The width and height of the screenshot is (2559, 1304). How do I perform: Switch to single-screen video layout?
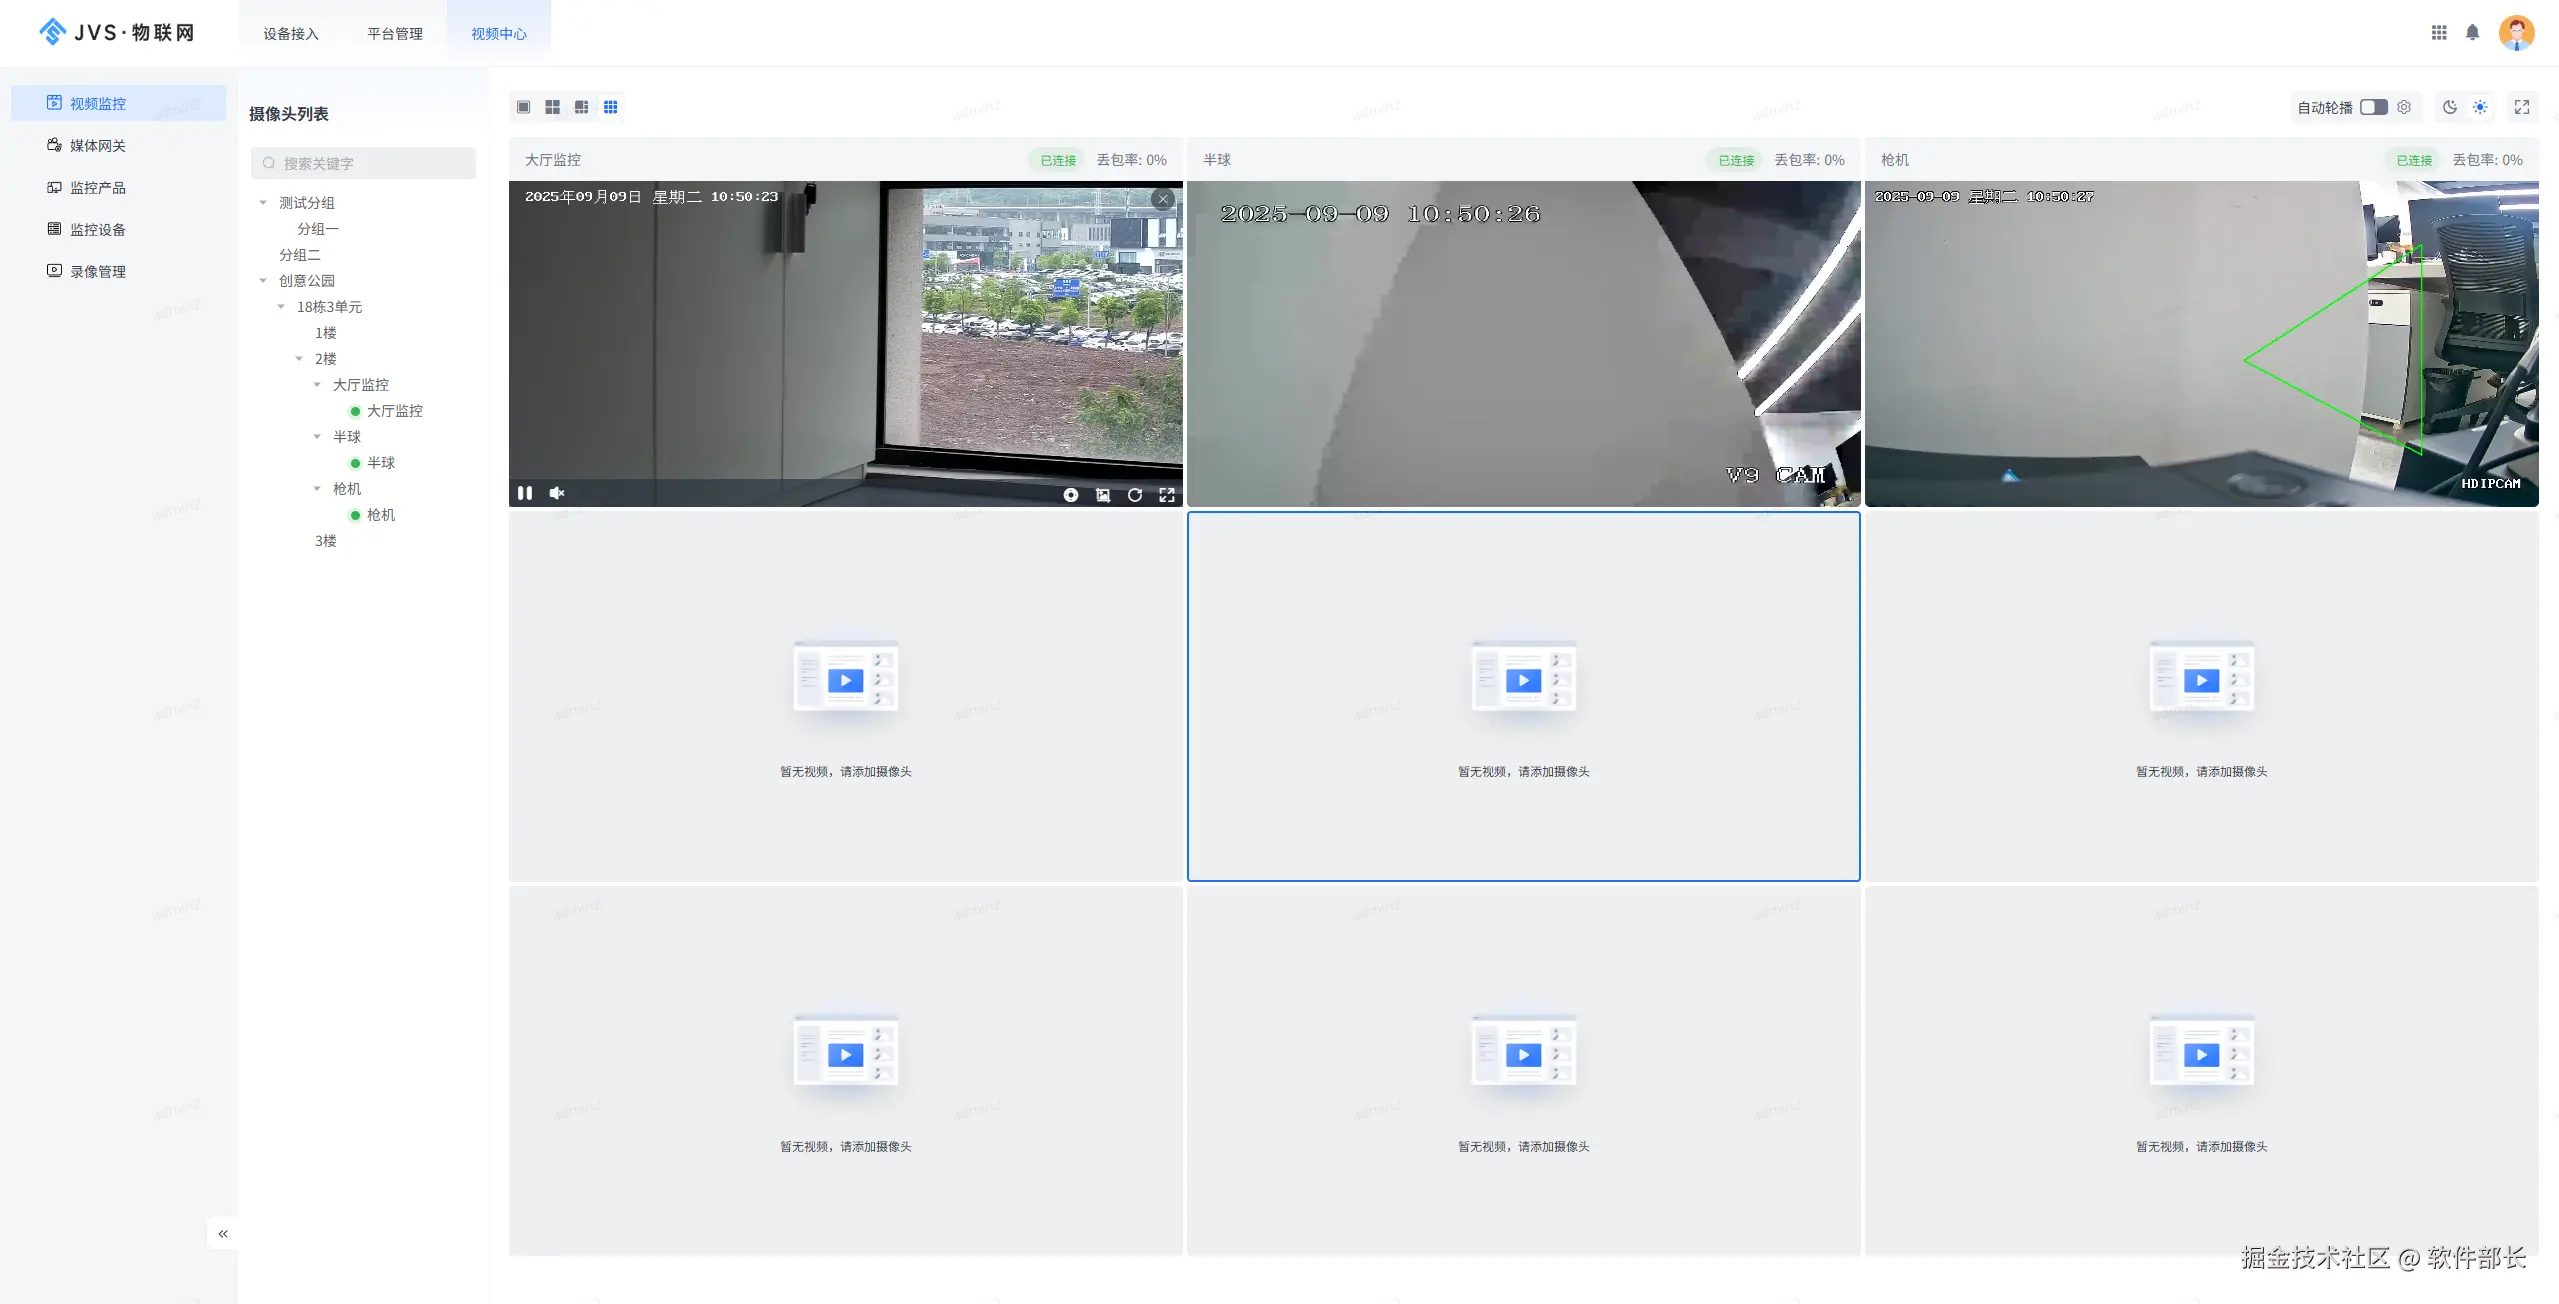click(x=523, y=107)
